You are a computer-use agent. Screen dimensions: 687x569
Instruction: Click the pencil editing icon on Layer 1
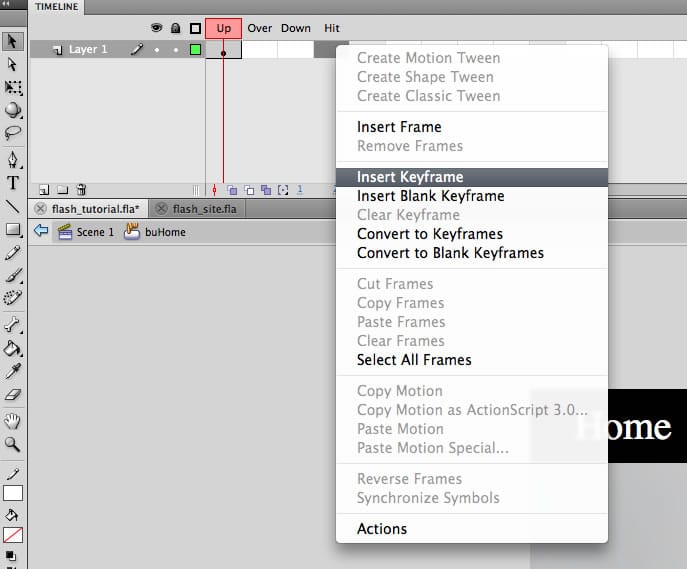137,49
